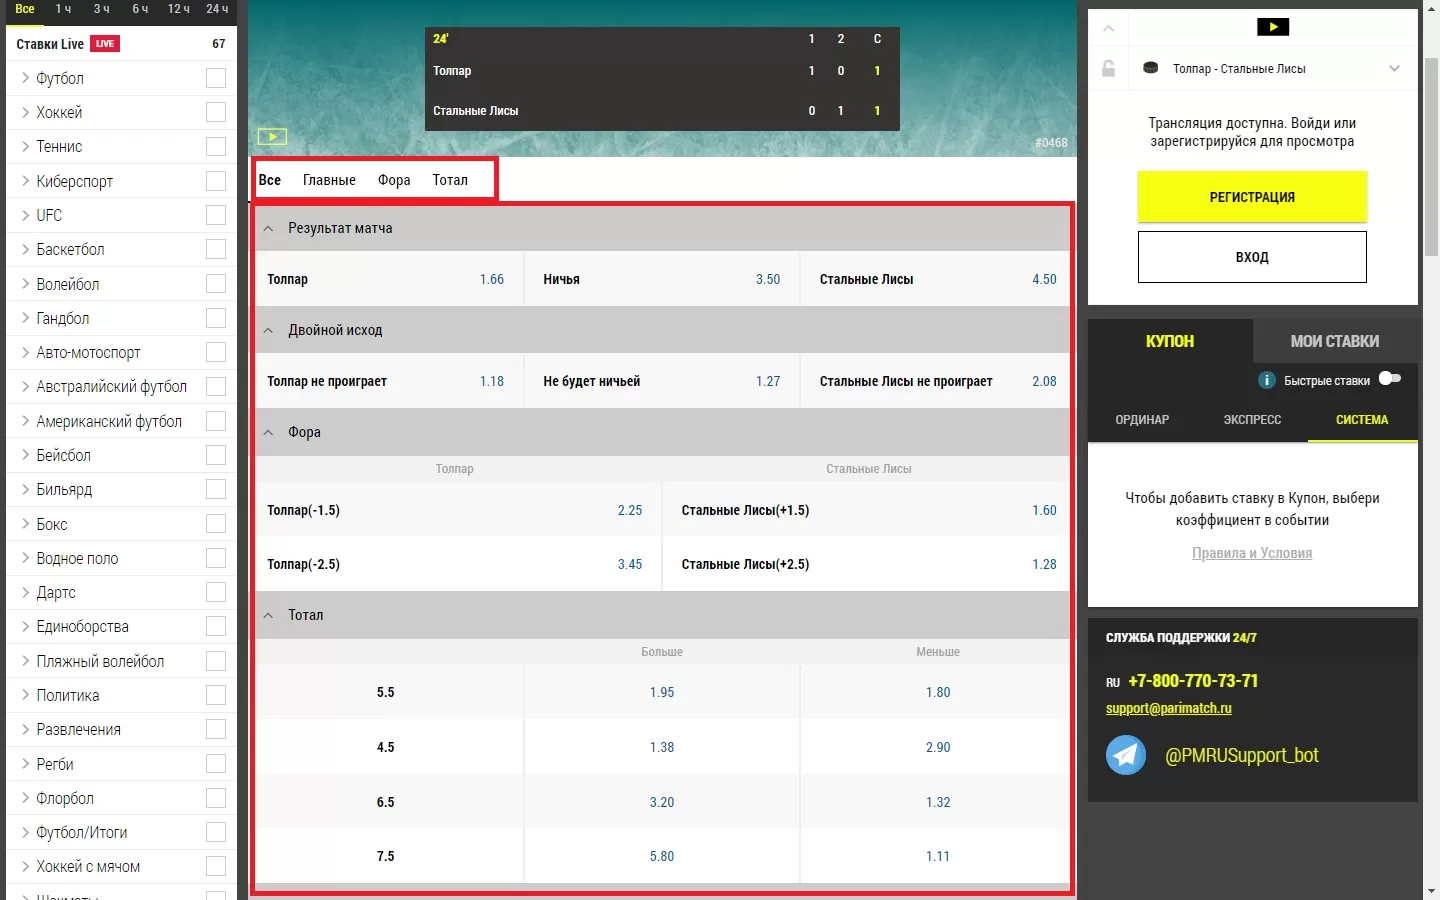Click the hockey puck icon next to Толпар

(1151, 69)
